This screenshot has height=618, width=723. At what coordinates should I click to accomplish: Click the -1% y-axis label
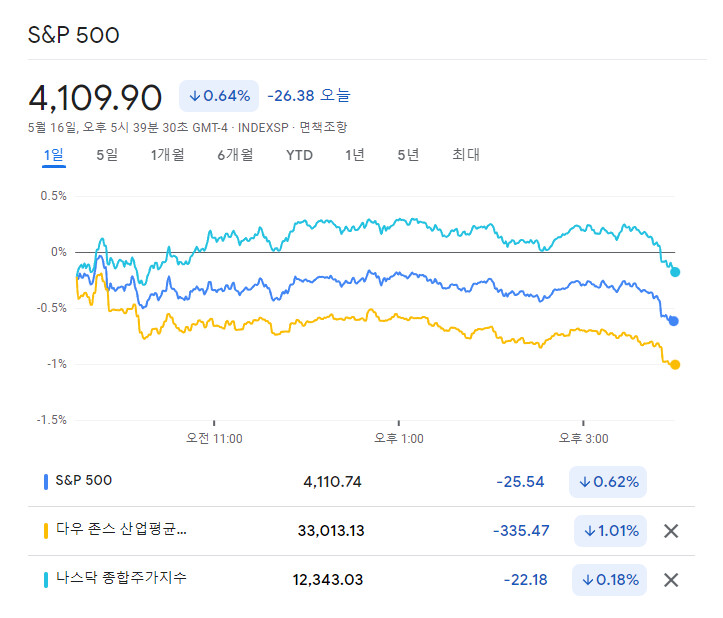click(57, 364)
